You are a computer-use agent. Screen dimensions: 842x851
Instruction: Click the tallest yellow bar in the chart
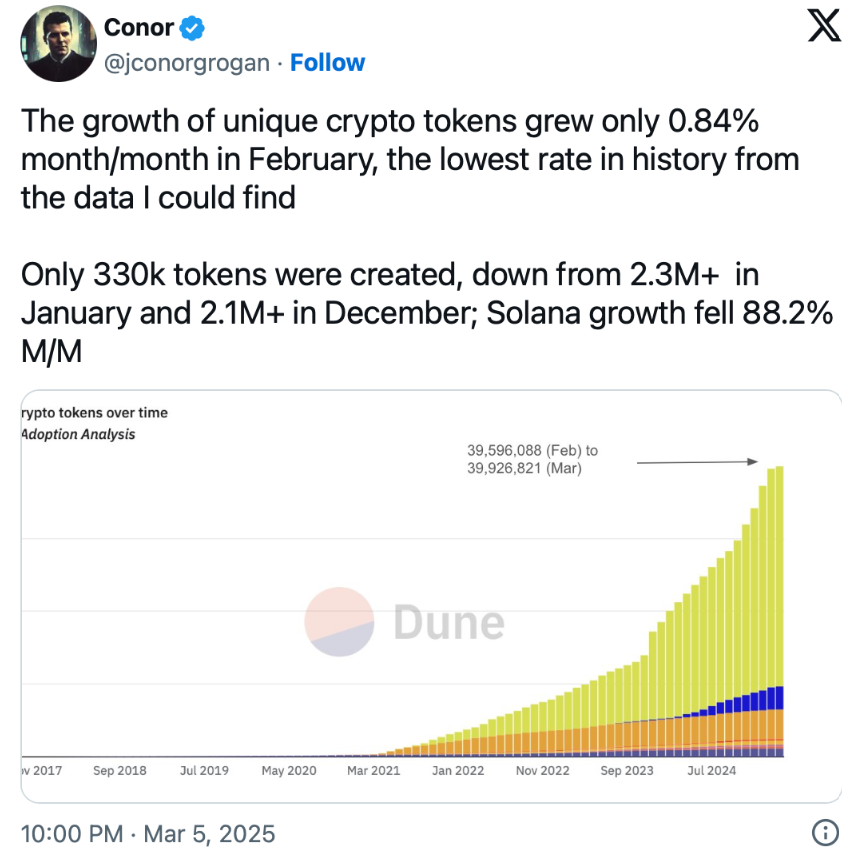pos(779,575)
